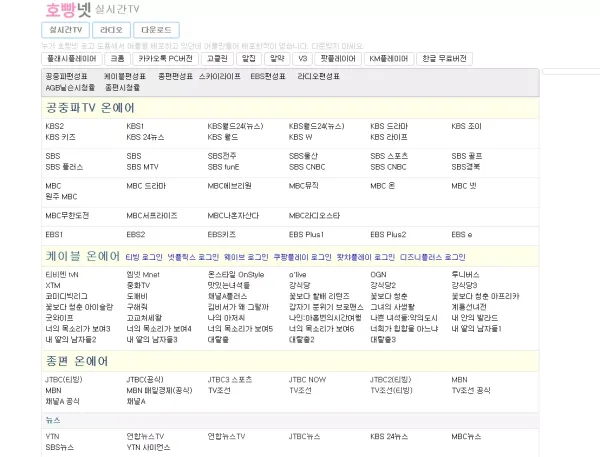Select the SBS전주 channel
This screenshot has width=600, height=457.
click(222, 156)
